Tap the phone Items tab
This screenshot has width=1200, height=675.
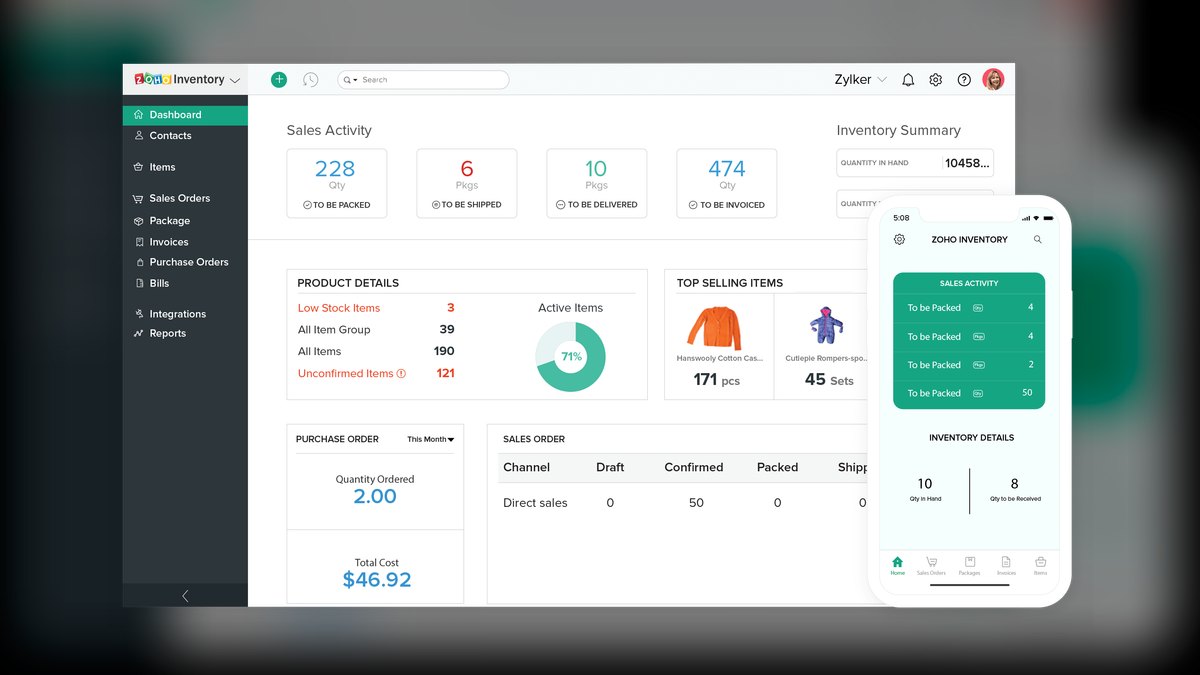[1040, 565]
